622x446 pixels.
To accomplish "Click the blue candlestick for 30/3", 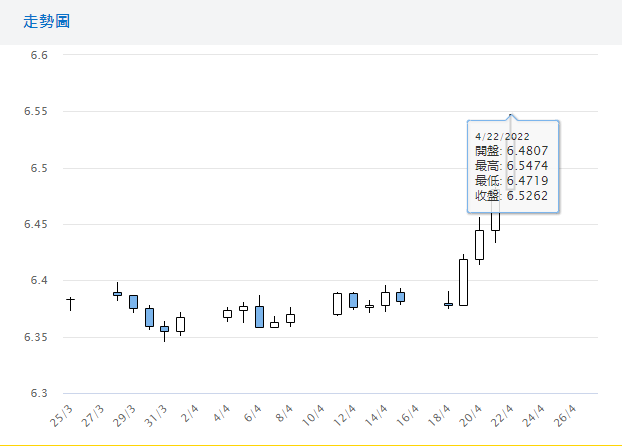I will tap(149, 317).
